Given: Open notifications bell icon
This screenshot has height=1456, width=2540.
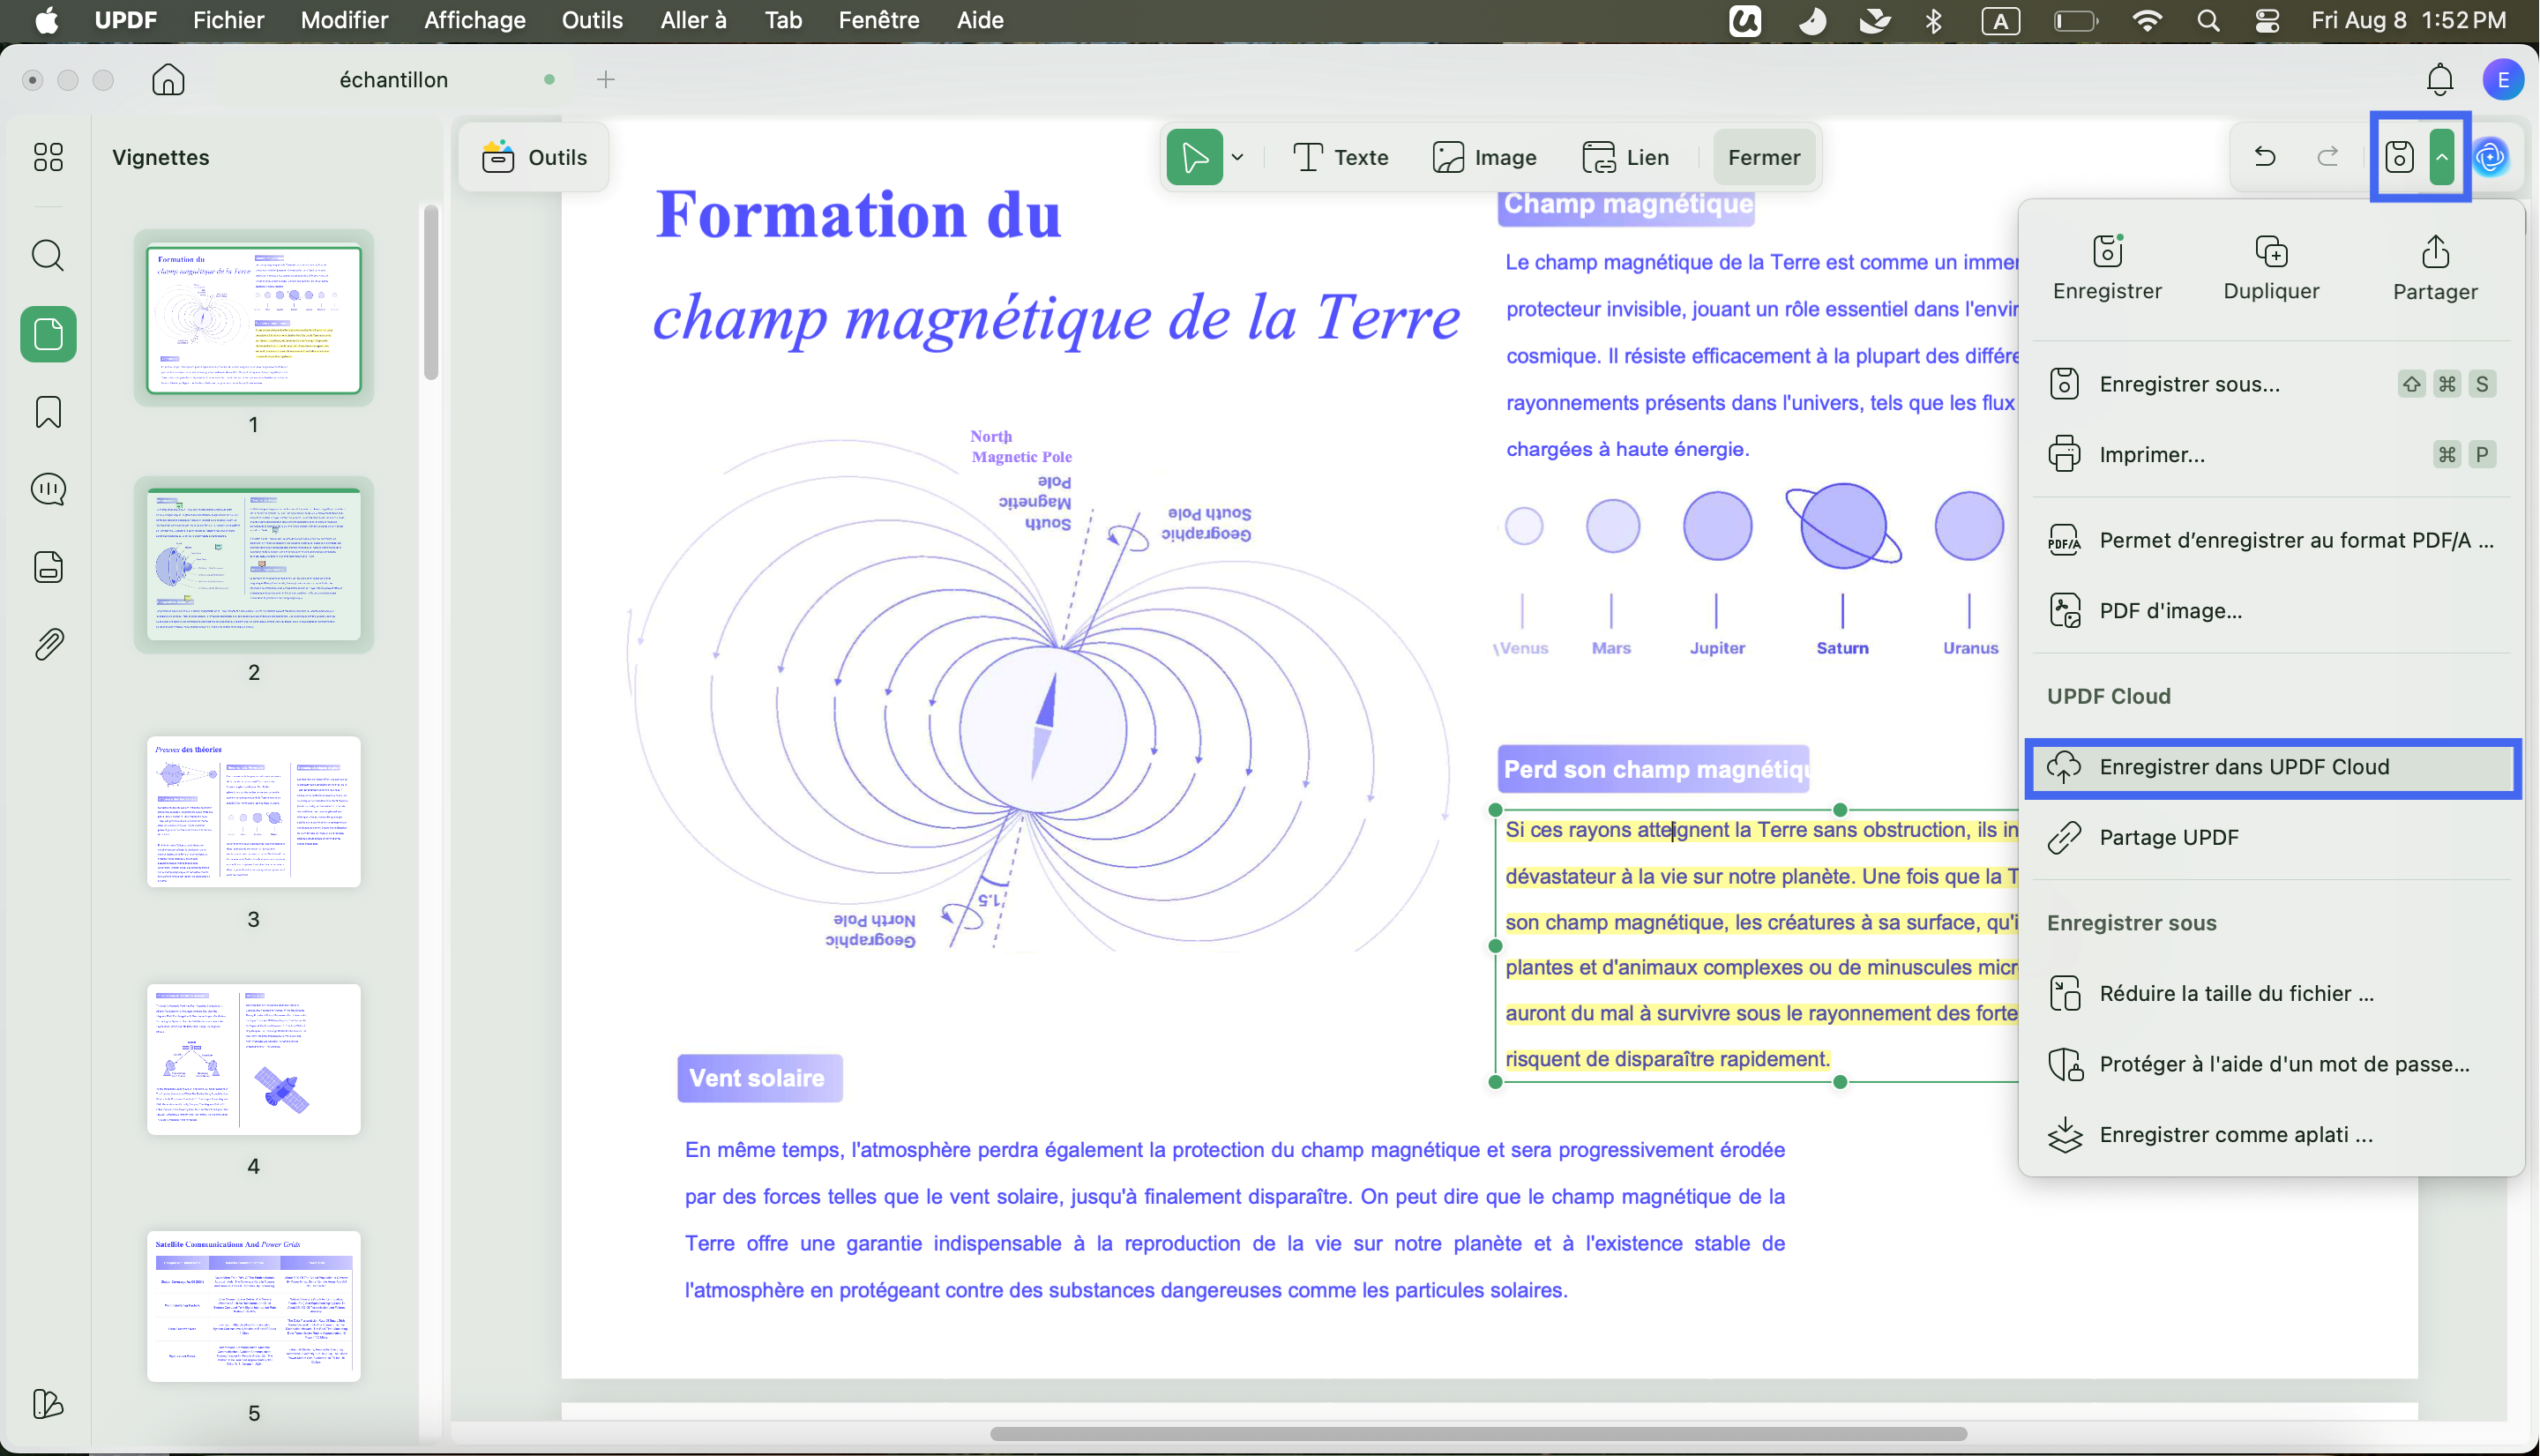Looking at the screenshot, I should click(2440, 79).
